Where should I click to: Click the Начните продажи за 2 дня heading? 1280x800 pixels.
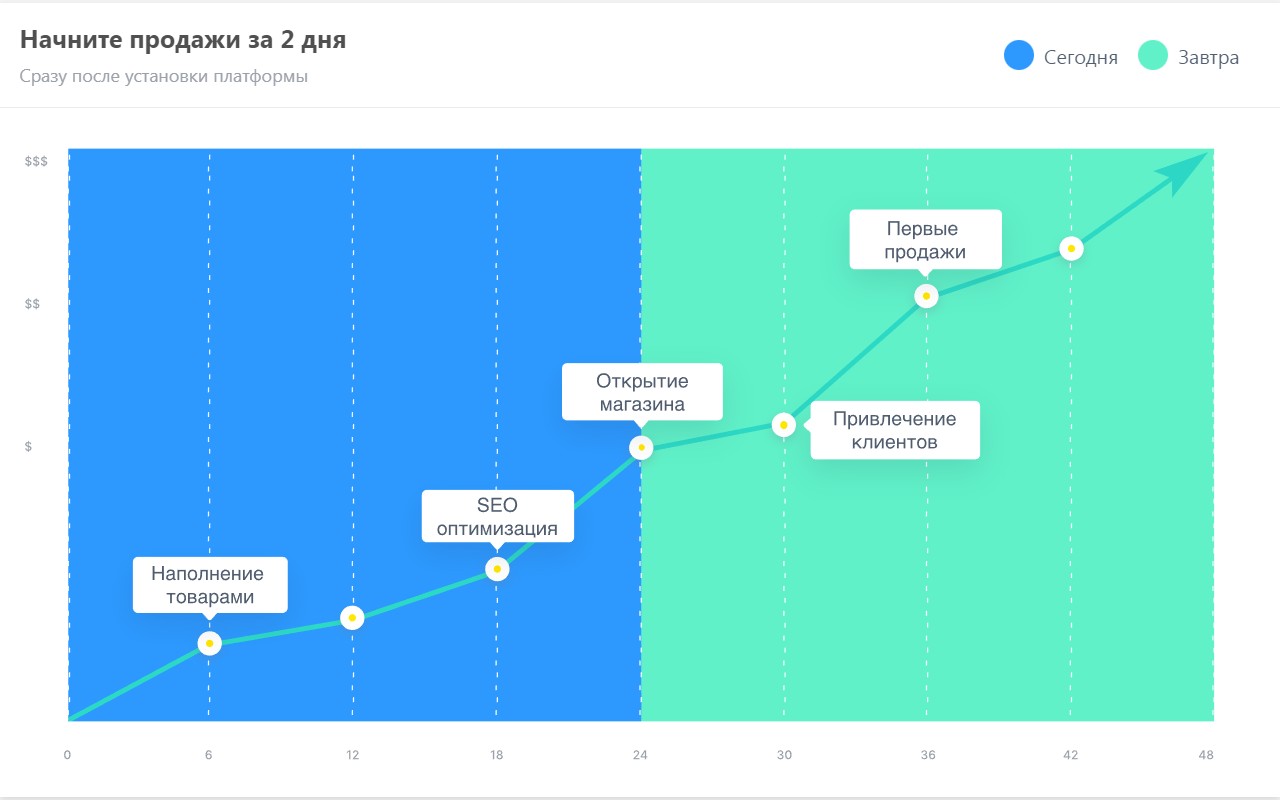[183, 41]
